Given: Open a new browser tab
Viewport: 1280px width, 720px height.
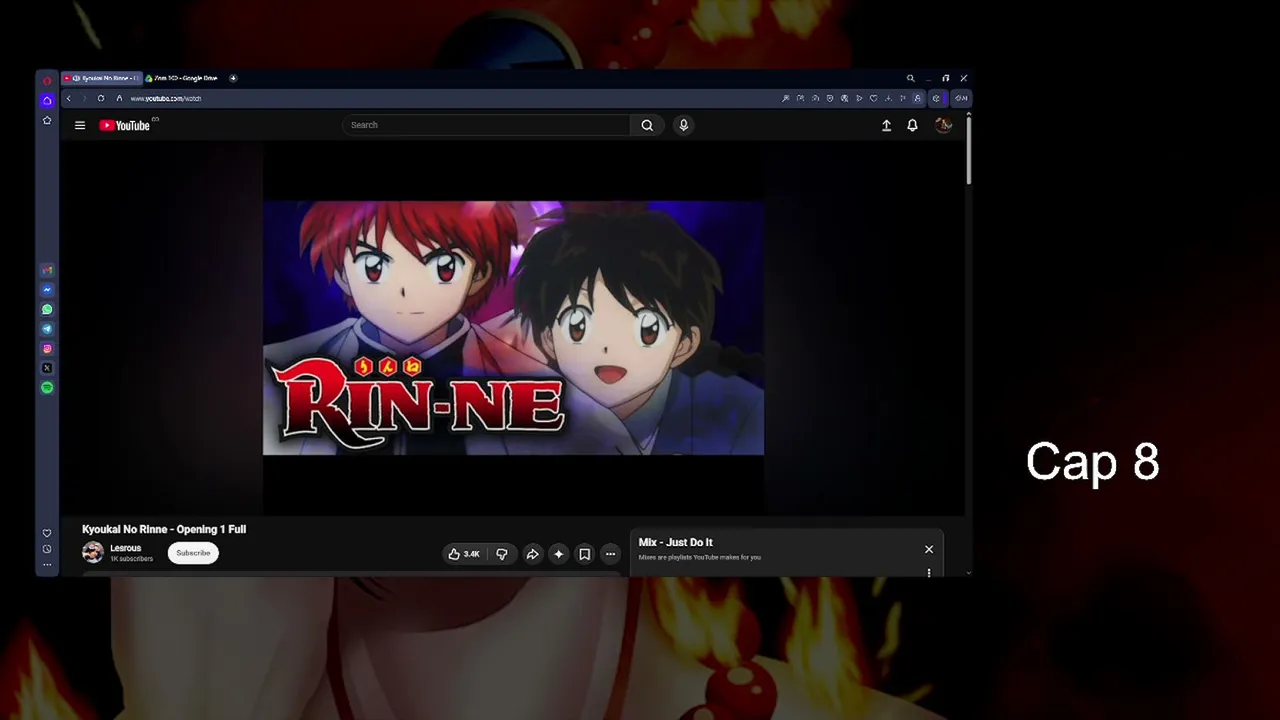Looking at the screenshot, I should pyautogui.click(x=233, y=78).
